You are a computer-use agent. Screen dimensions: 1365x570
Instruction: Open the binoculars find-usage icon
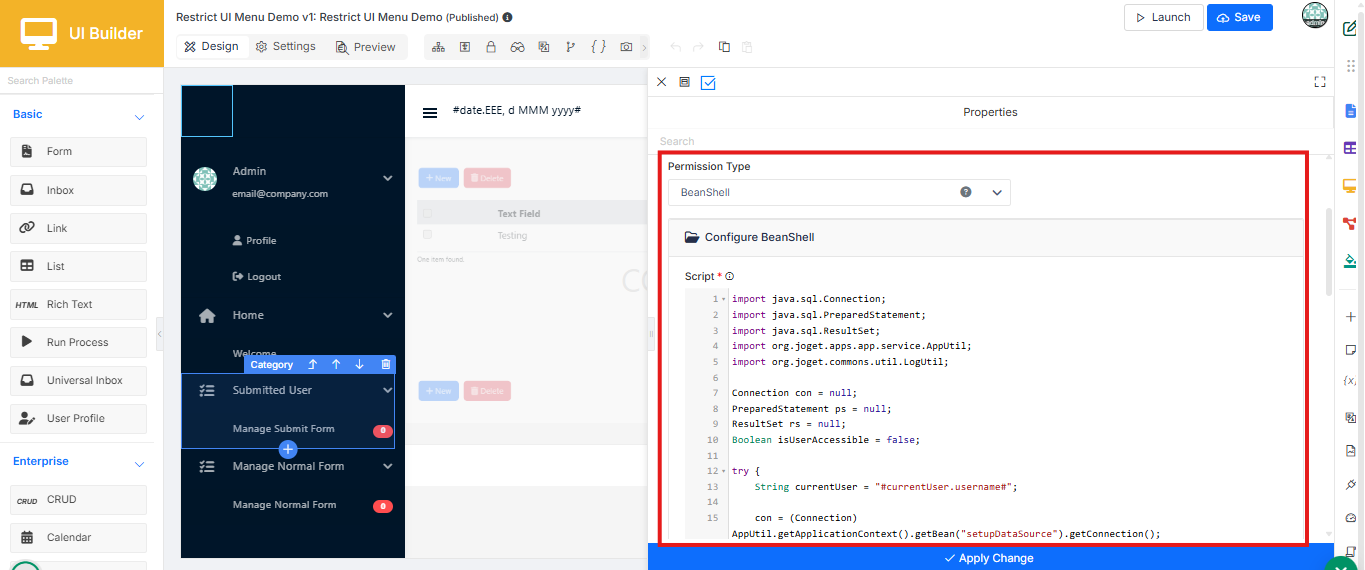coord(517,47)
